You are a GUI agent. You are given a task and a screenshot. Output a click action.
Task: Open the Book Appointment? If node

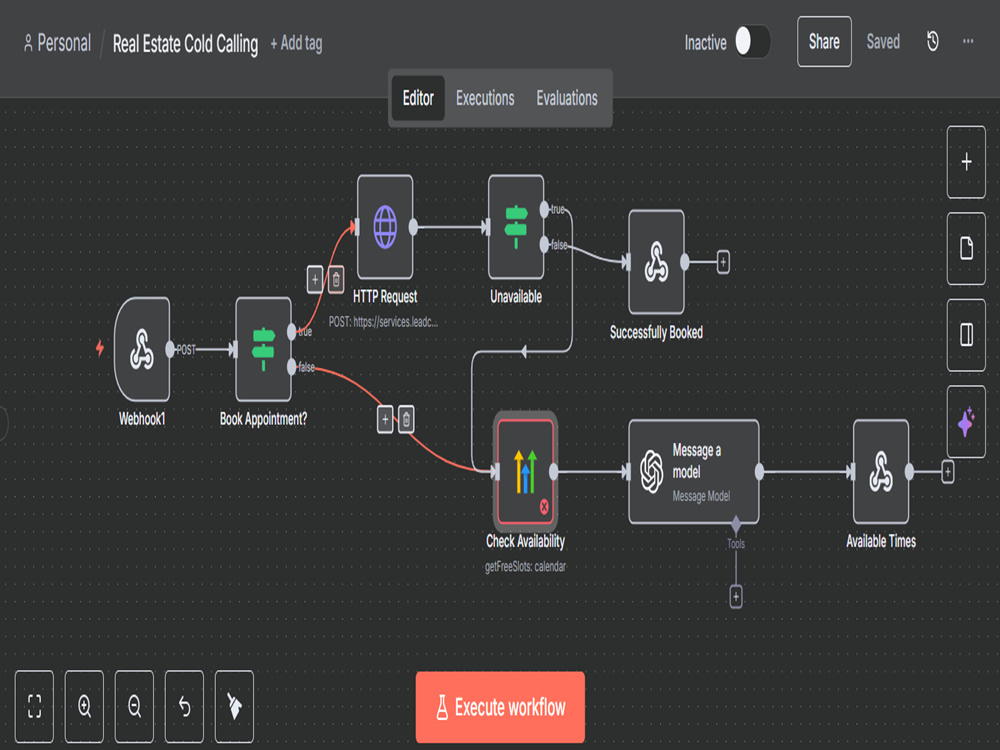point(263,349)
